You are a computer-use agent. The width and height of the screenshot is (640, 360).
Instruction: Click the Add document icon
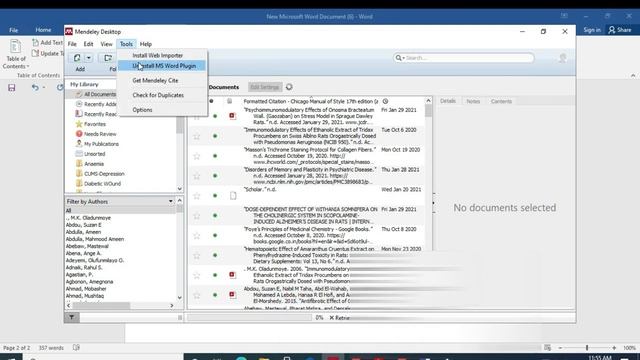pos(77,58)
